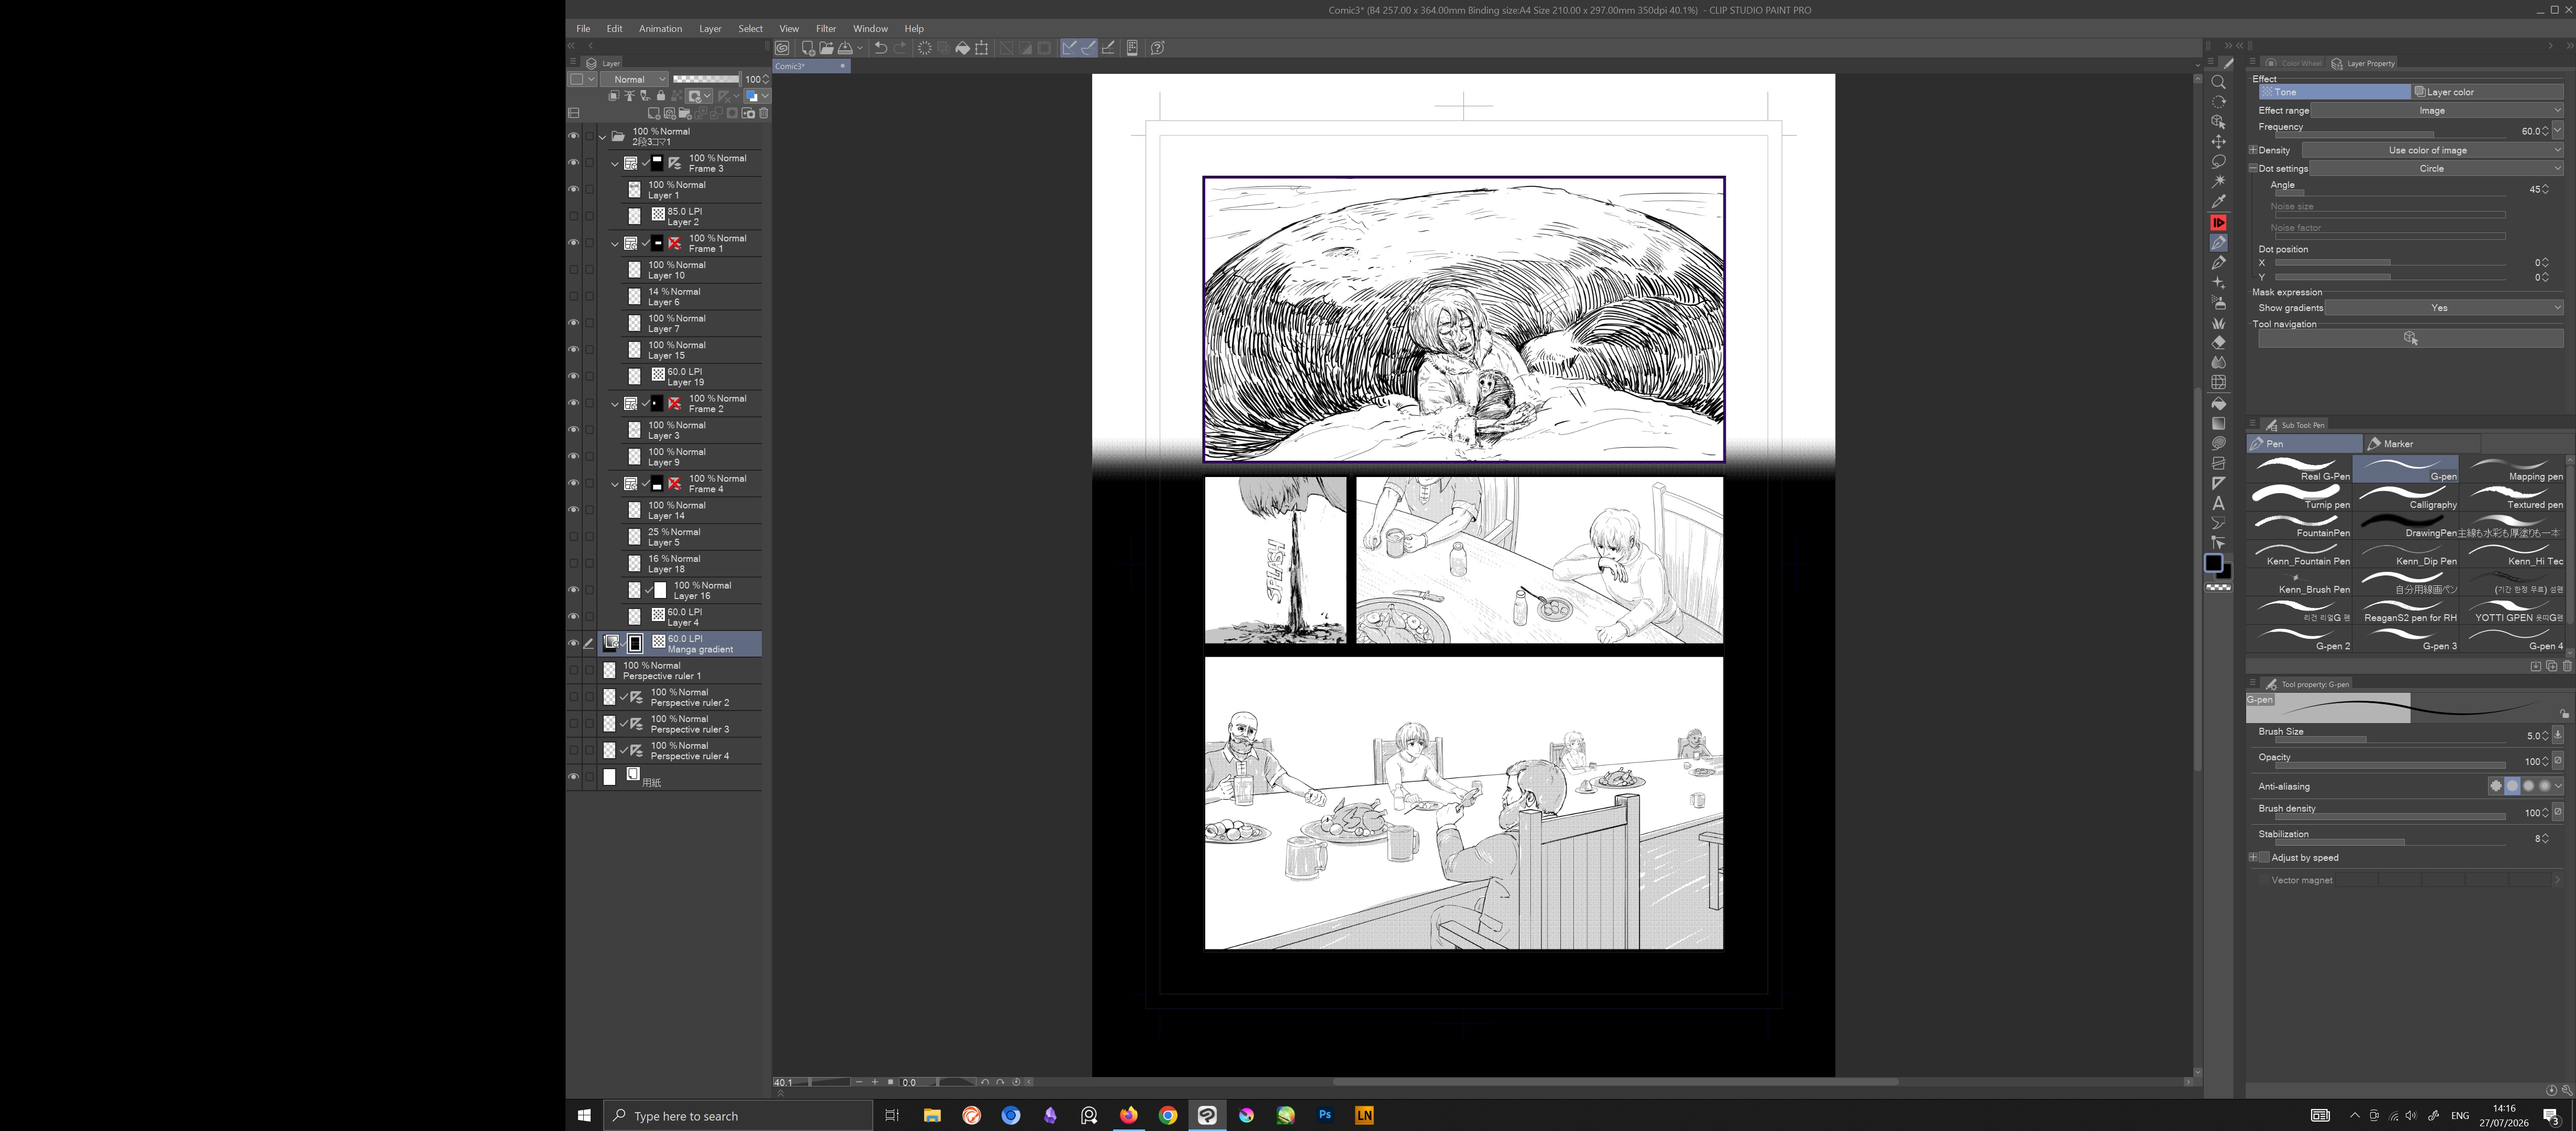Image resolution: width=2576 pixels, height=1131 pixels.
Task: Show Perspective ruler 1 layer
Action: pyautogui.click(x=573, y=670)
